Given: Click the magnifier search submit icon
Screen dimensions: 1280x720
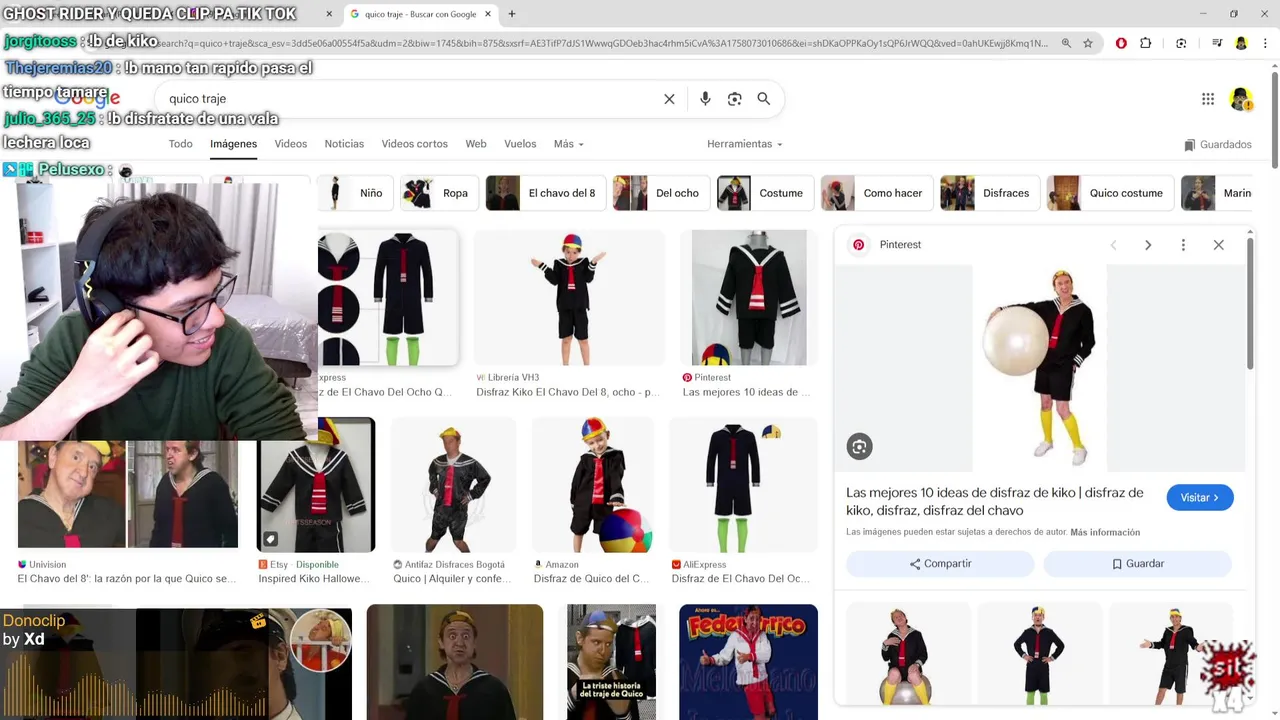Looking at the screenshot, I should [764, 99].
